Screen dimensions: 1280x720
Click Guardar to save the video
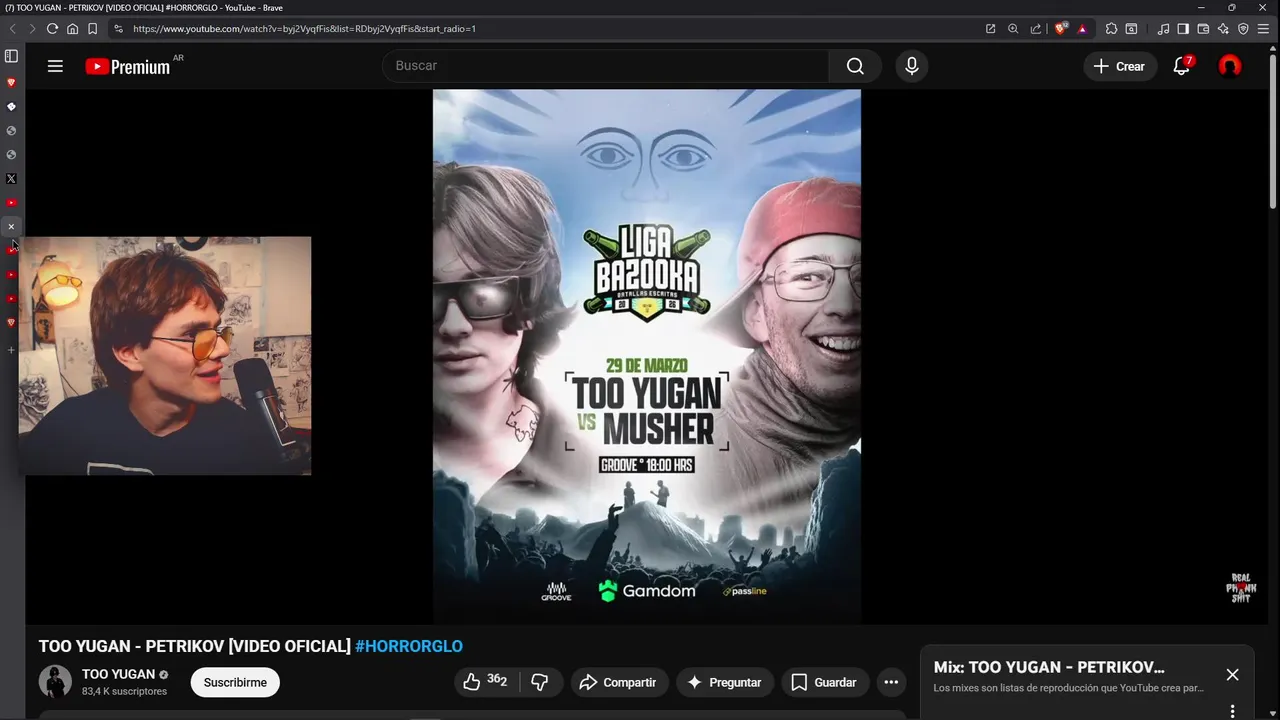[824, 682]
